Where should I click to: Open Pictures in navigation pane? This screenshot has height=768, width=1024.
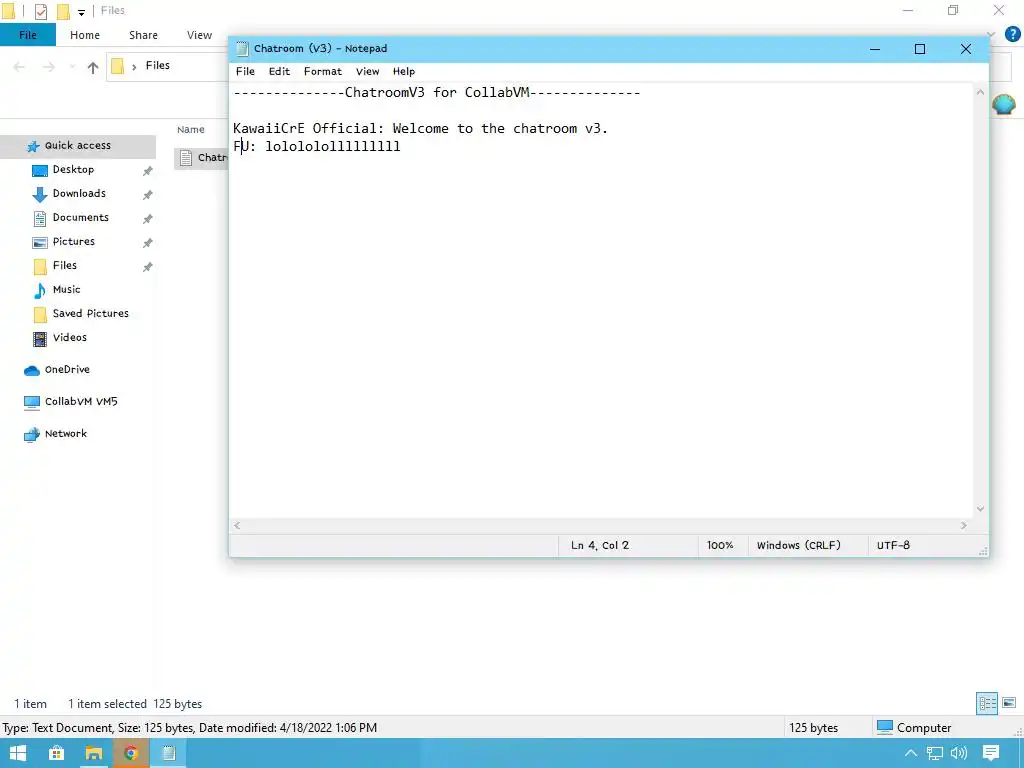pos(74,242)
